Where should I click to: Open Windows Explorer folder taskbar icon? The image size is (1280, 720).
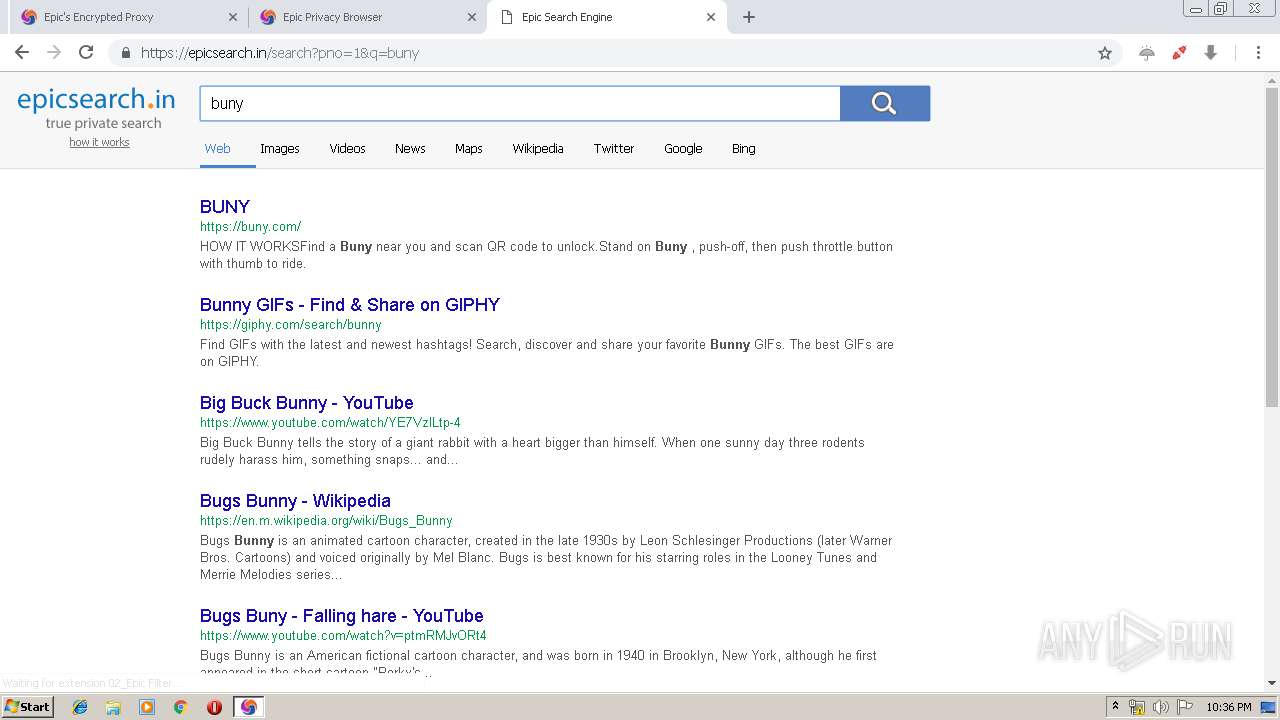(113, 707)
